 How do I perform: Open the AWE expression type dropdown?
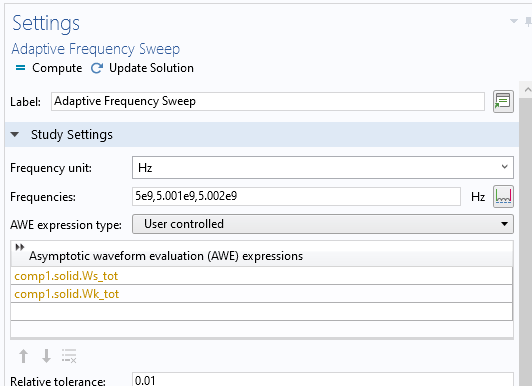point(323,224)
